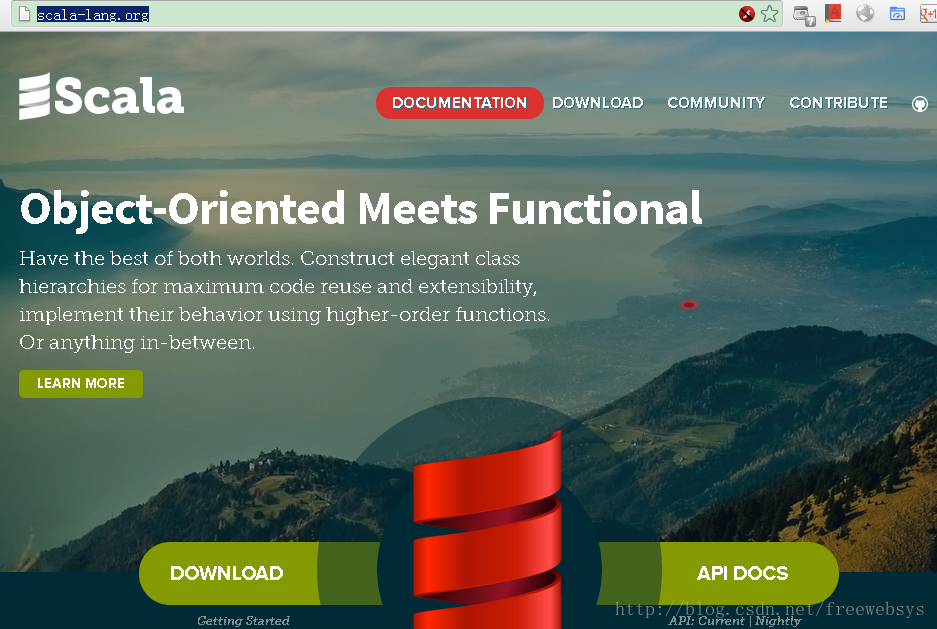The image size is (937, 629).
Task: Click the LEARN MORE button
Action: 81,383
